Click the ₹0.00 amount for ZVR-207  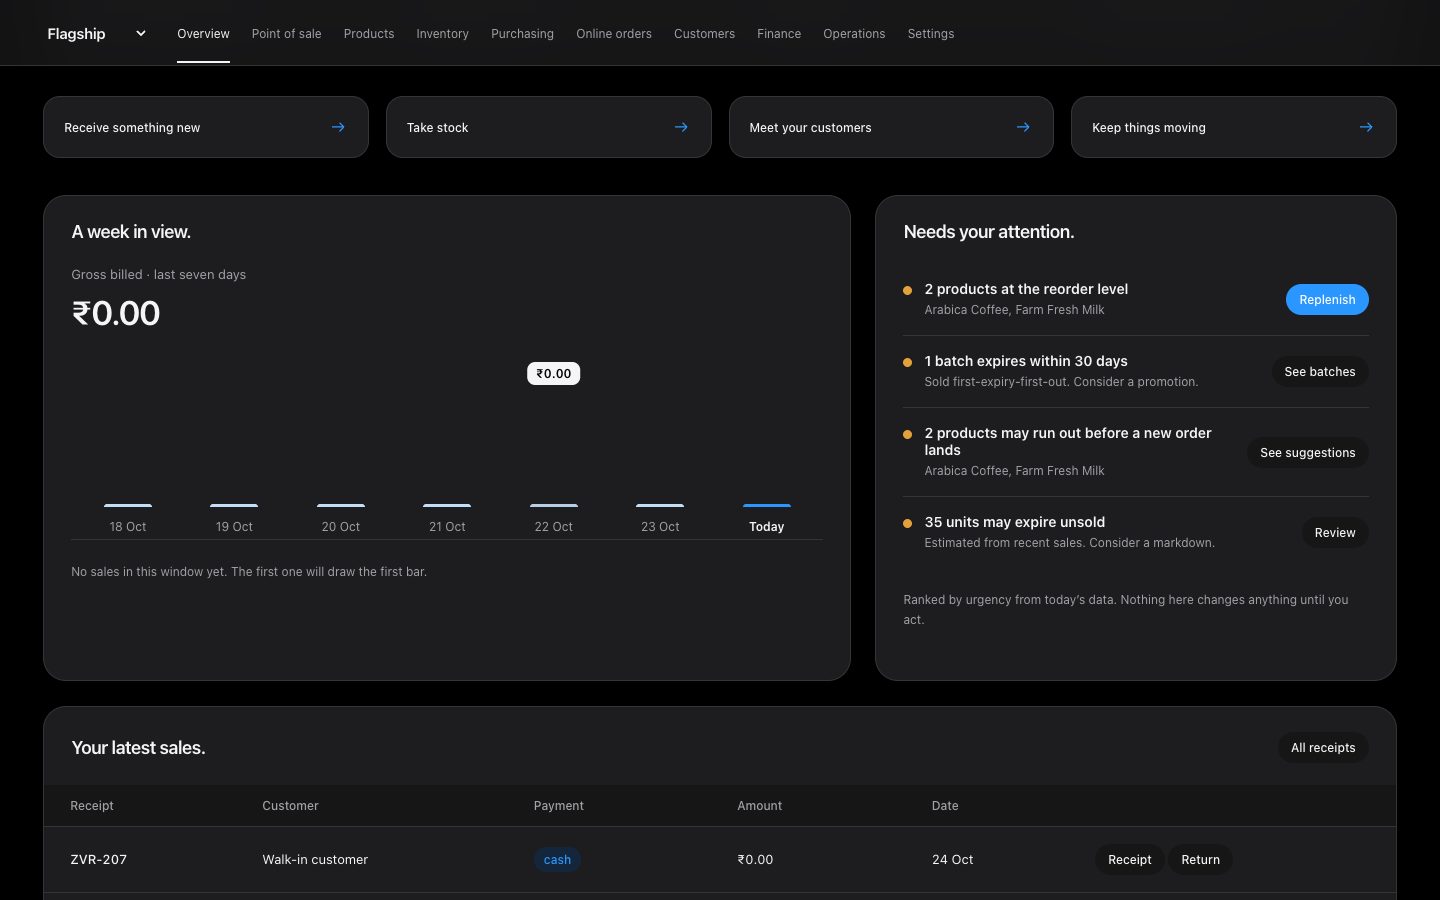click(755, 859)
